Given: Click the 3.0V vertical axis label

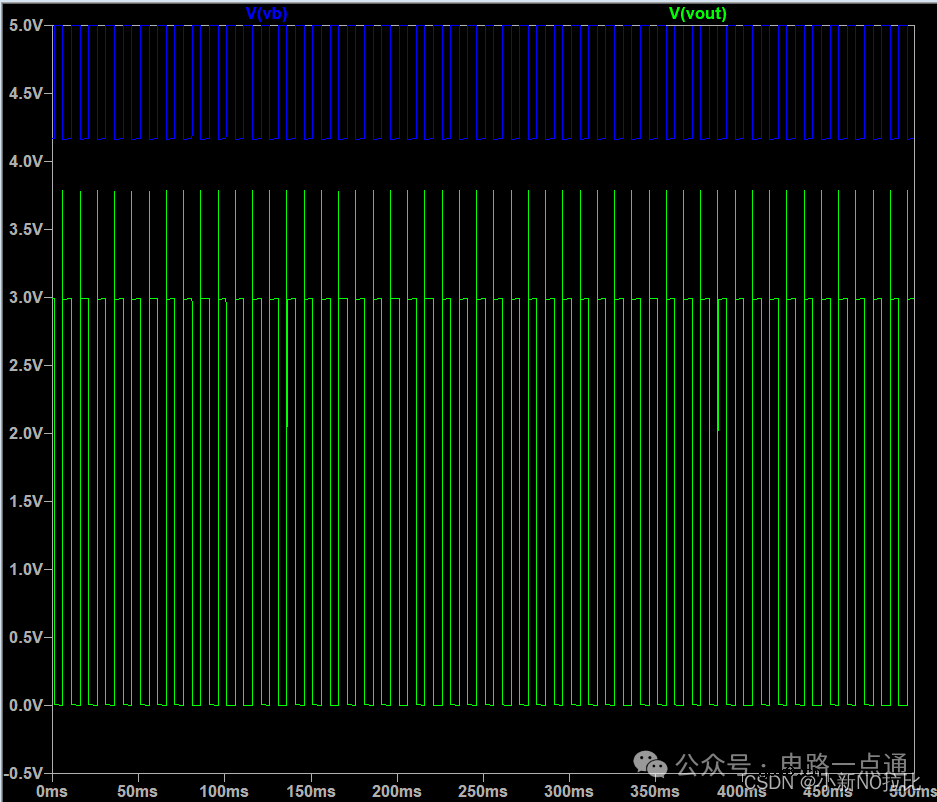Looking at the screenshot, I should pyautogui.click(x=25, y=297).
